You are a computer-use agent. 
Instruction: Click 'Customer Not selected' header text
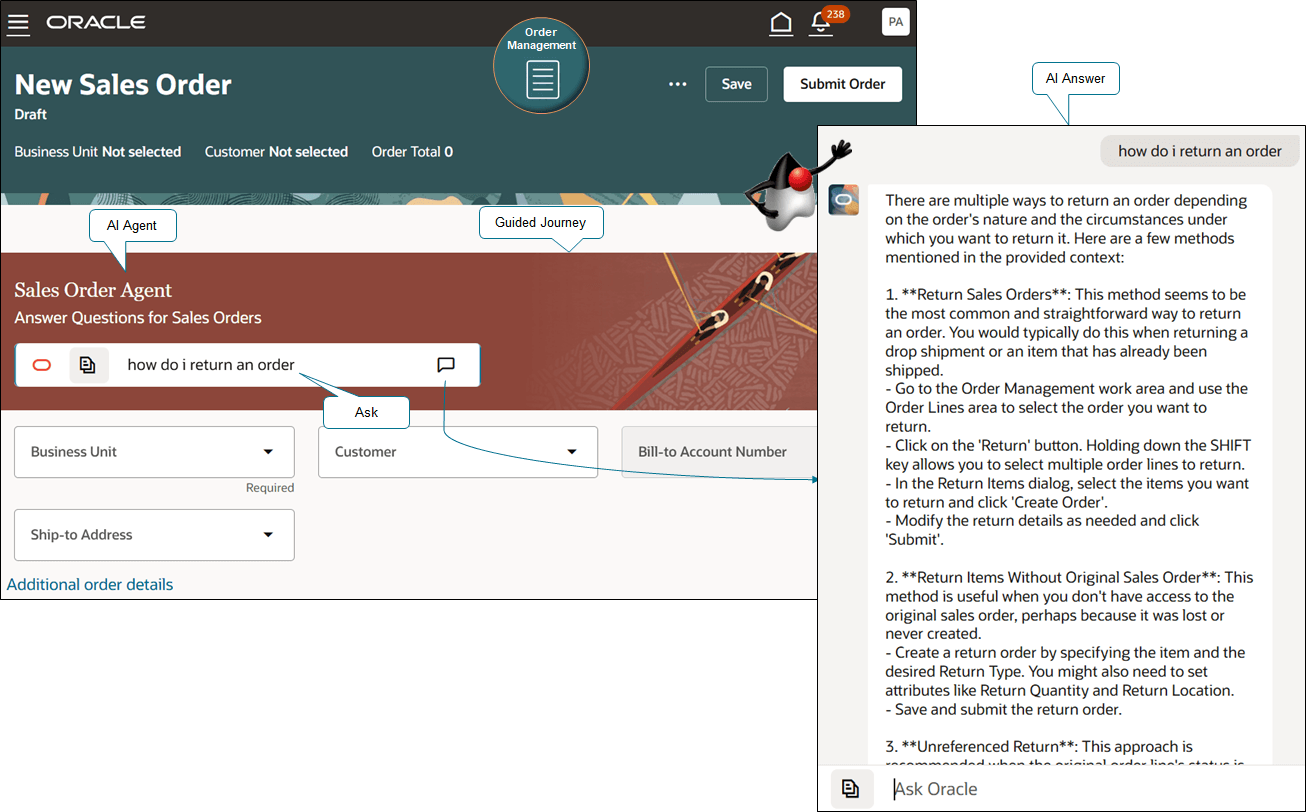(276, 152)
